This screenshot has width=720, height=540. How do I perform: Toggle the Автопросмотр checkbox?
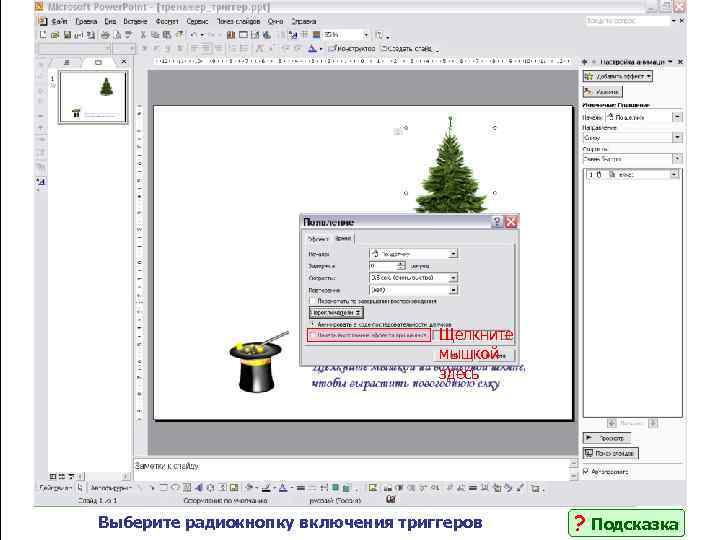[586, 471]
